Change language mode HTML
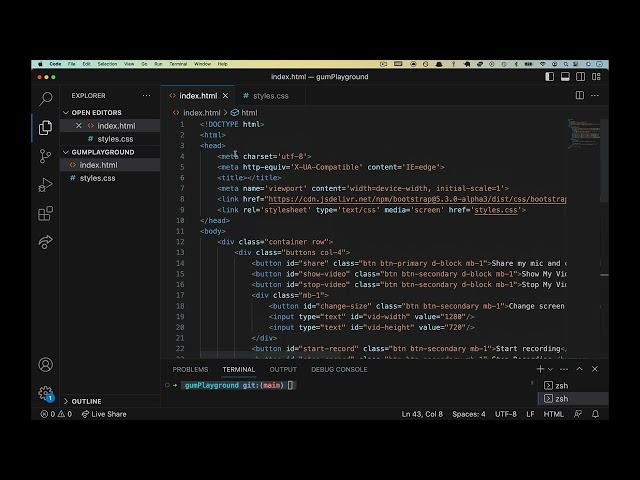The image size is (640, 480). [x=553, y=414]
